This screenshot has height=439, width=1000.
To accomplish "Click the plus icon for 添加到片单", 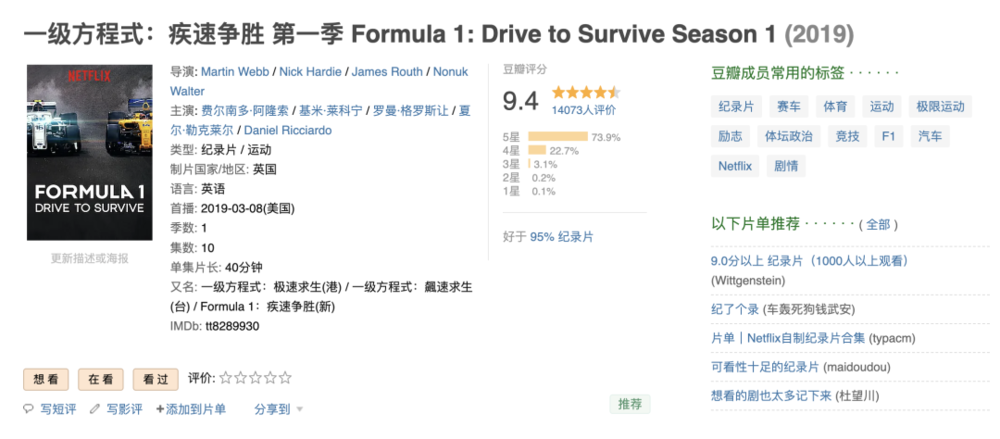I will [x=160, y=409].
